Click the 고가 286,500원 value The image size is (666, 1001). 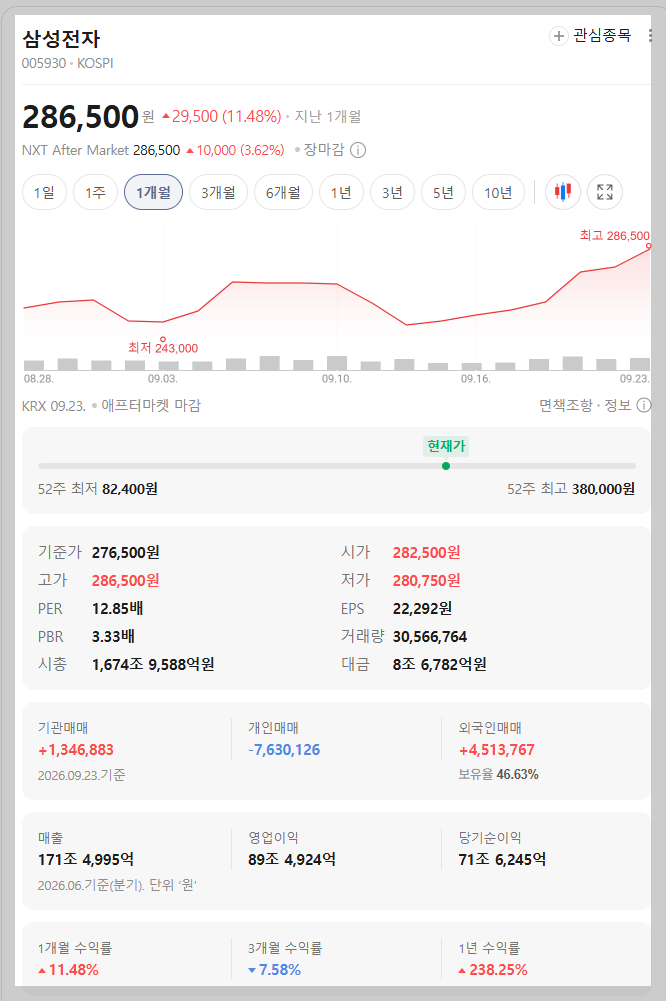click(x=126, y=580)
